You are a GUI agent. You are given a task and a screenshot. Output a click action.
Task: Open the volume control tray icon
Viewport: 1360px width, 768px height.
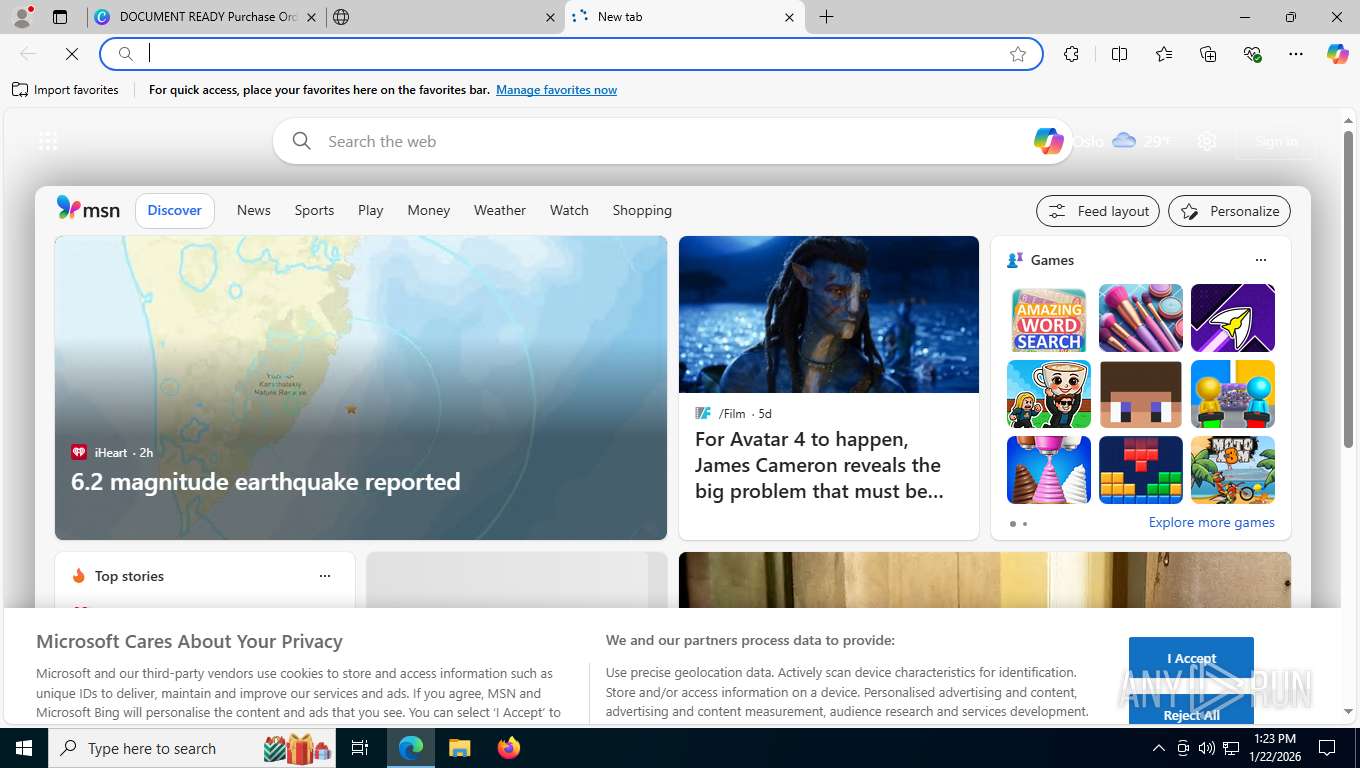[1207, 748]
